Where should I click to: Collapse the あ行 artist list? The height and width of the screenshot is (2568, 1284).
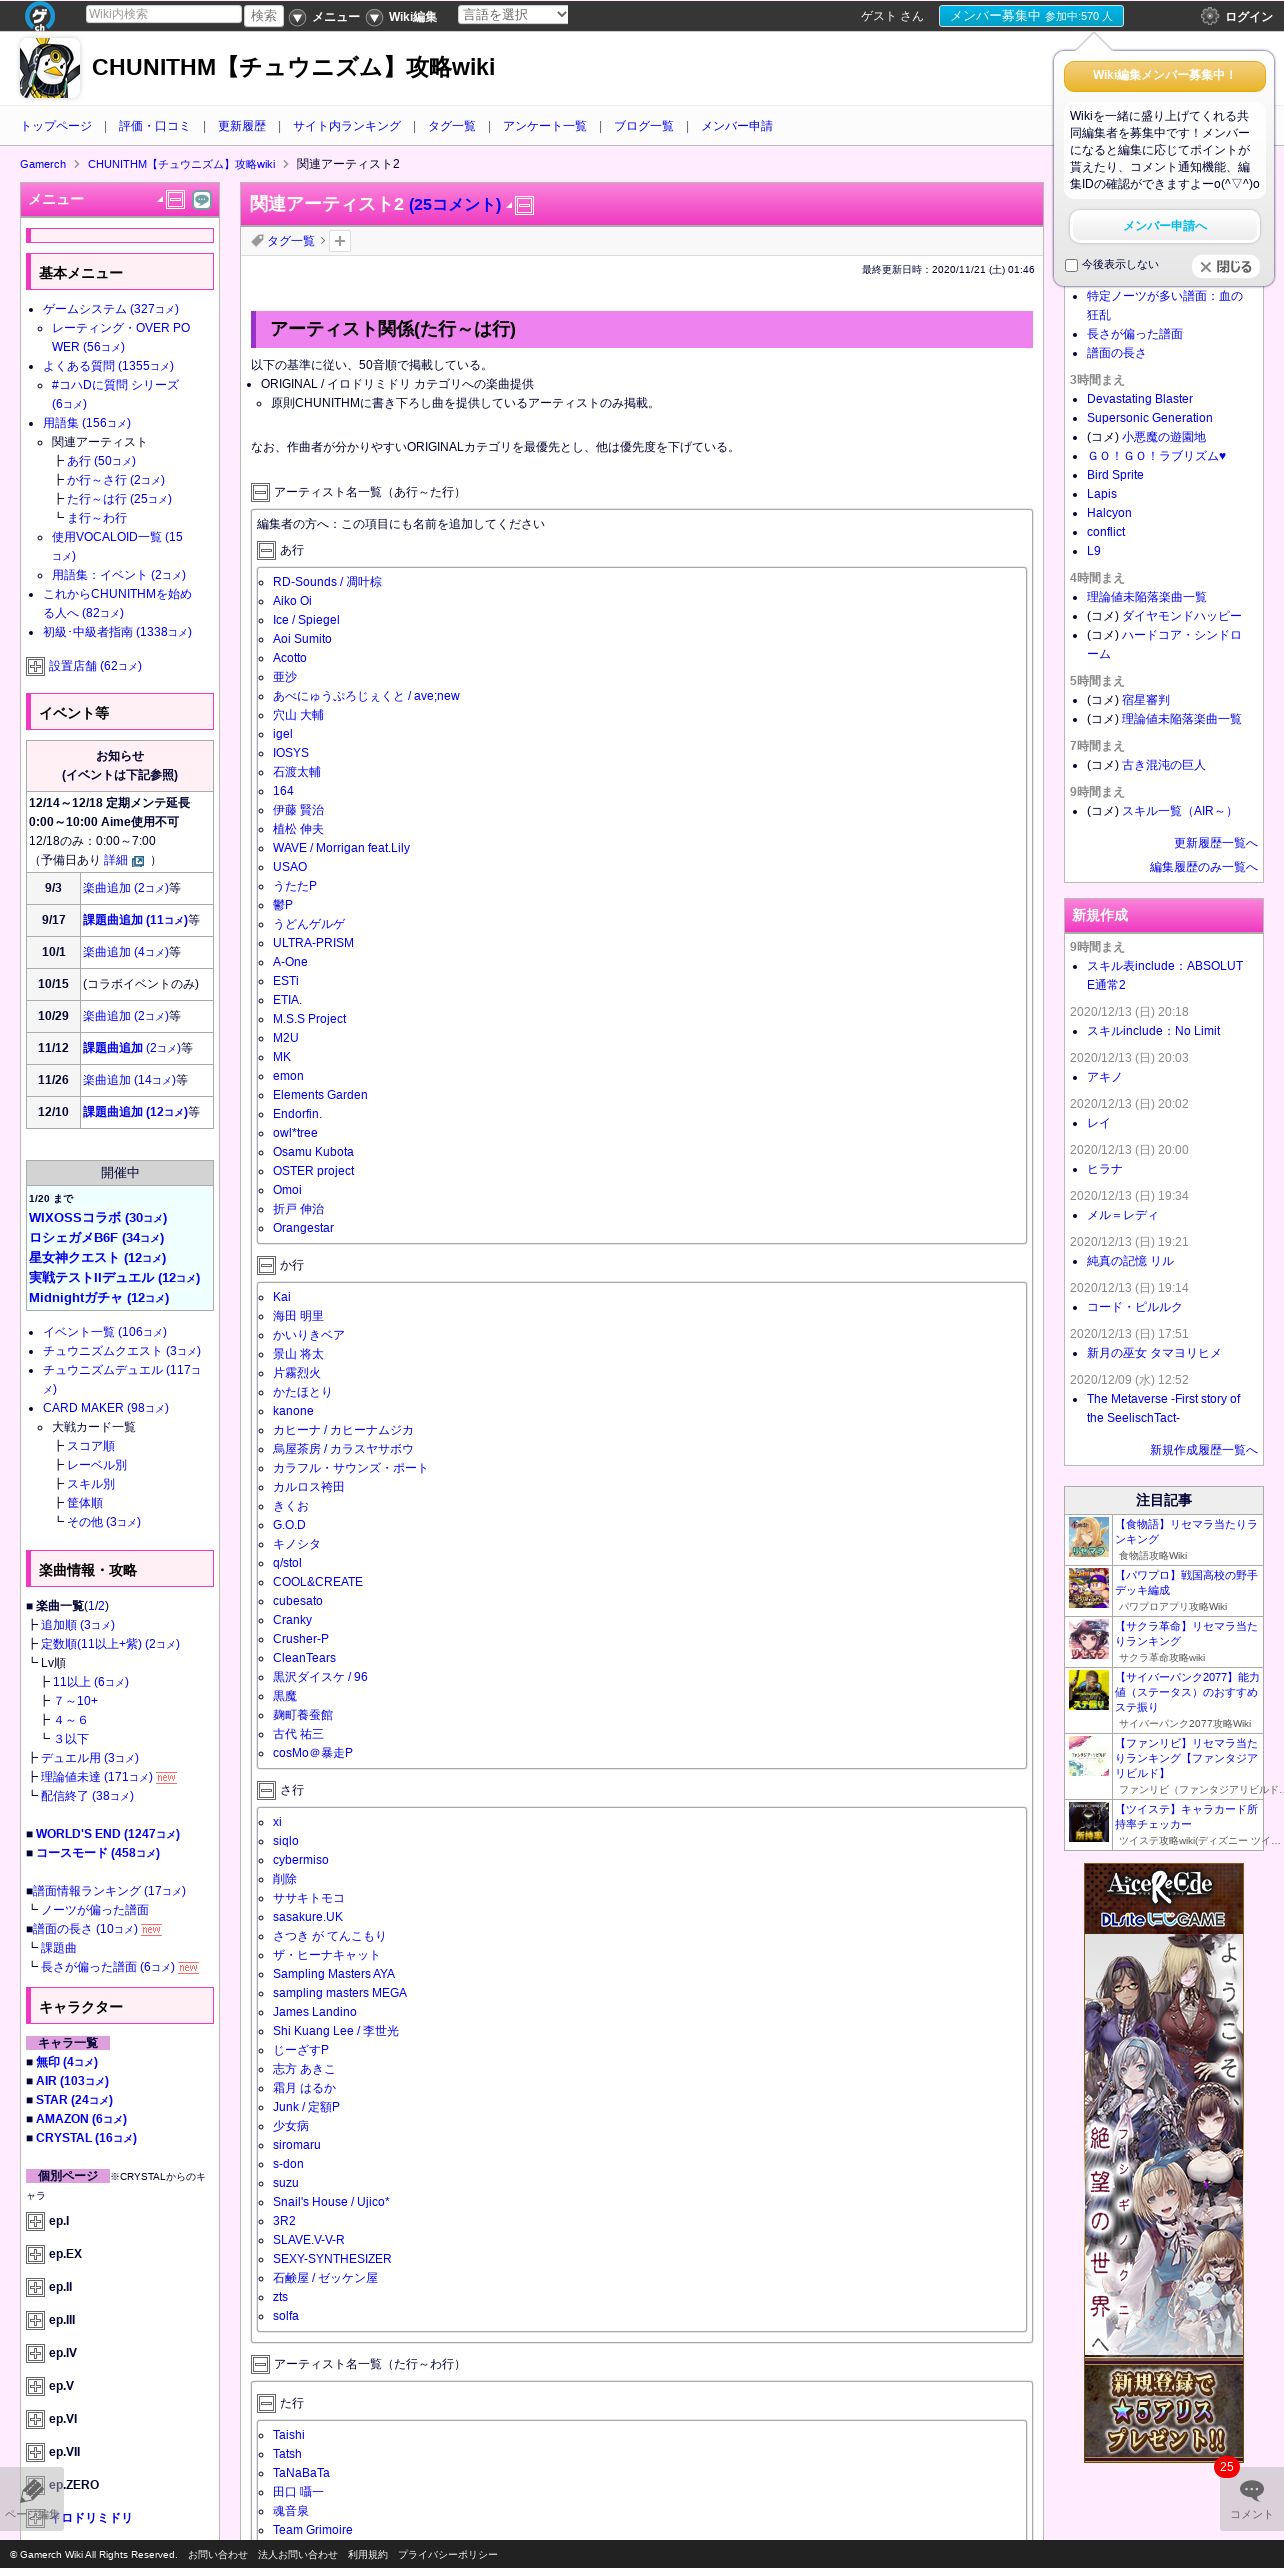[x=266, y=551]
